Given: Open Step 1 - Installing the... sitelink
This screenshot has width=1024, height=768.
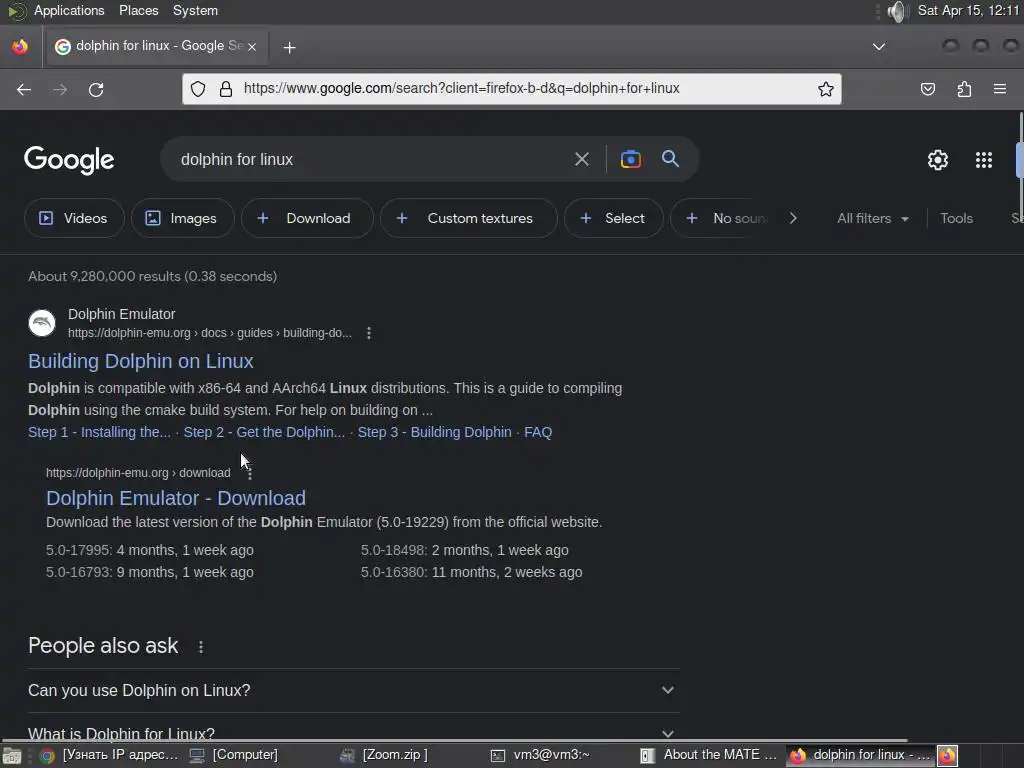Looking at the screenshot, I should coord(99,432).
